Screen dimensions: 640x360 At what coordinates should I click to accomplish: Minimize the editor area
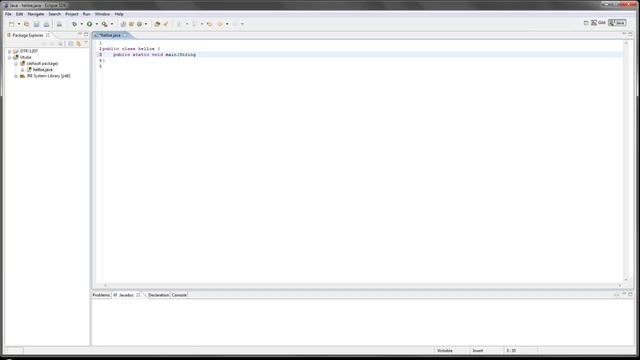click(x=624, y=34)
